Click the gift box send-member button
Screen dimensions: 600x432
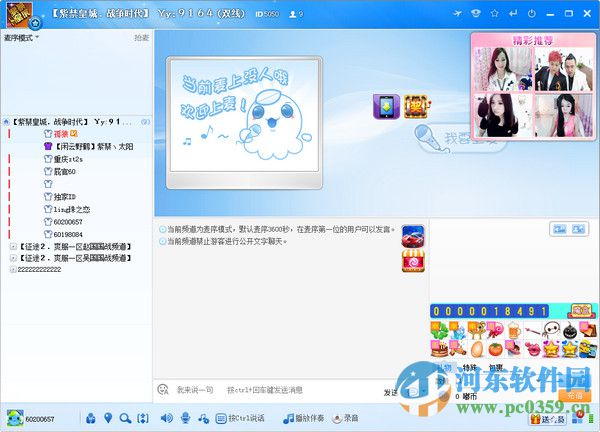pyautogui.click(x=548, y=419)
